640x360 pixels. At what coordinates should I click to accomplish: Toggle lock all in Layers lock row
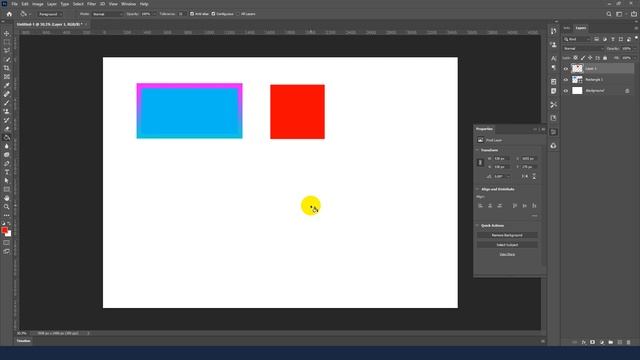click(x=605, y=58)
